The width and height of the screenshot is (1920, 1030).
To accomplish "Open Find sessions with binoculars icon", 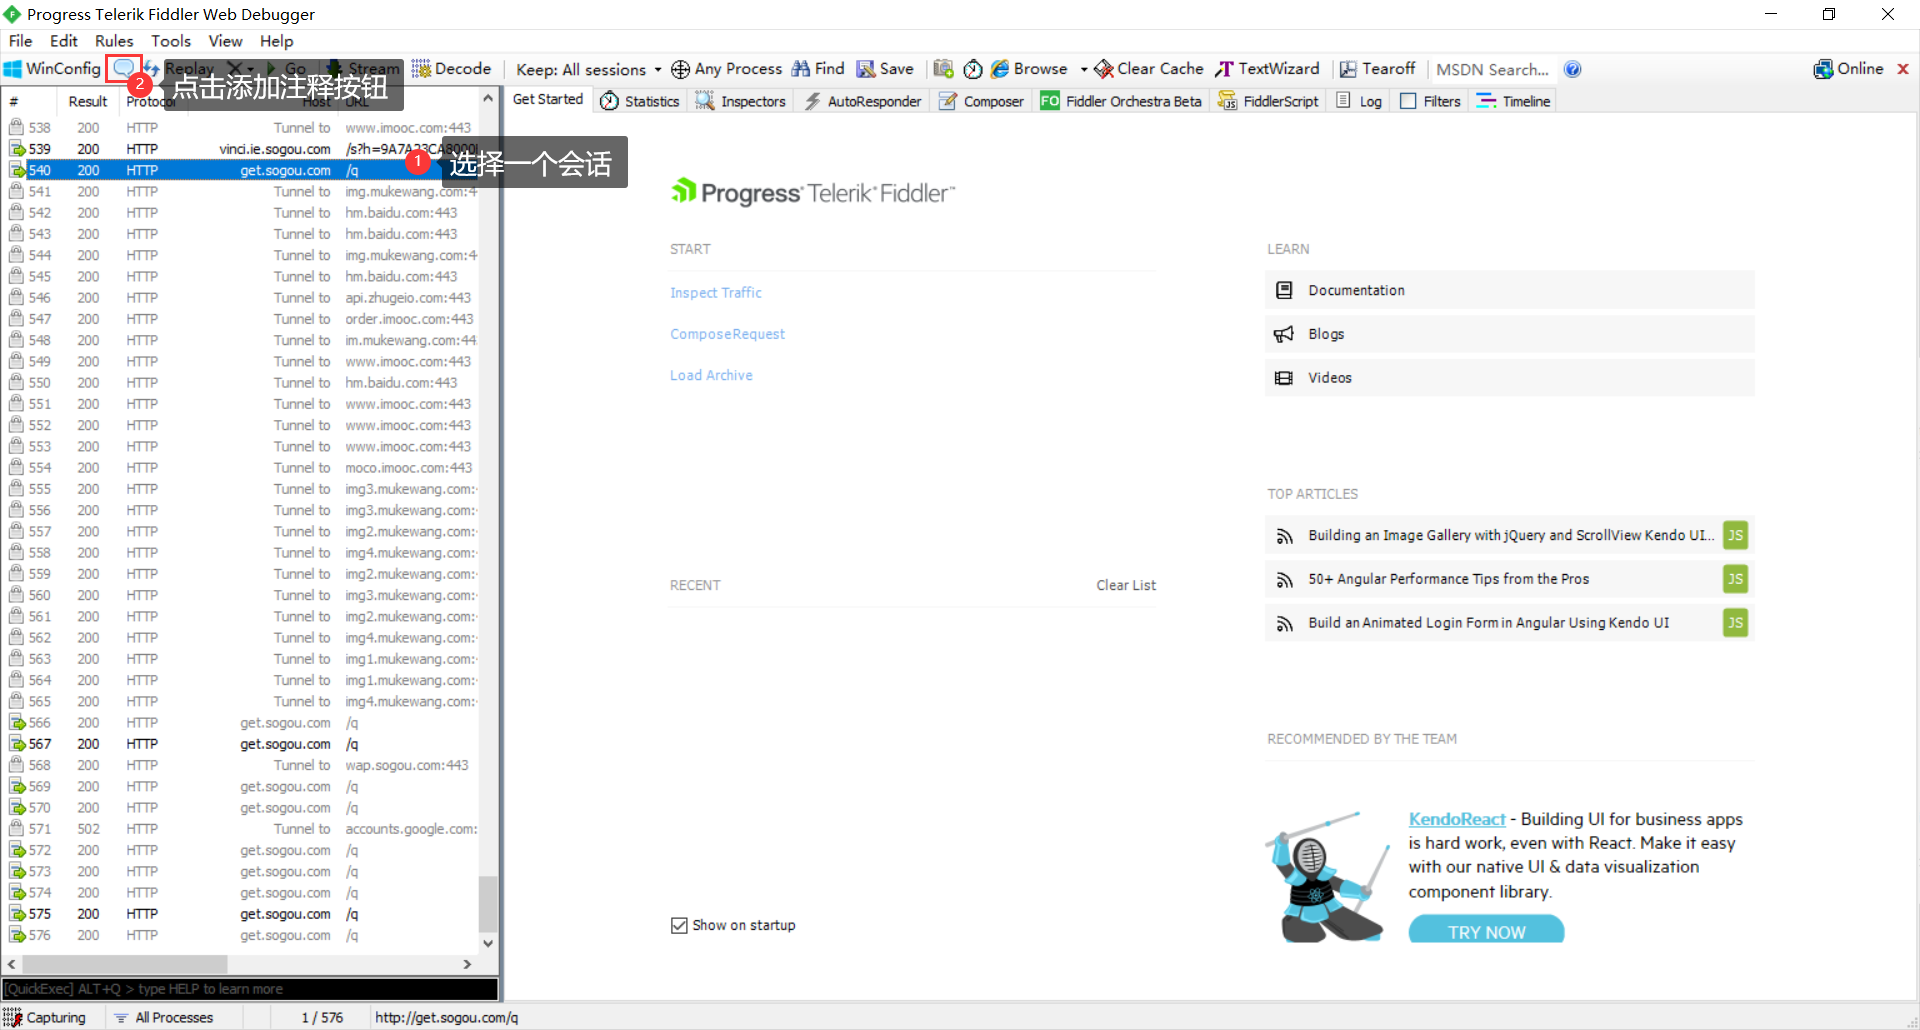I will 818,69.
